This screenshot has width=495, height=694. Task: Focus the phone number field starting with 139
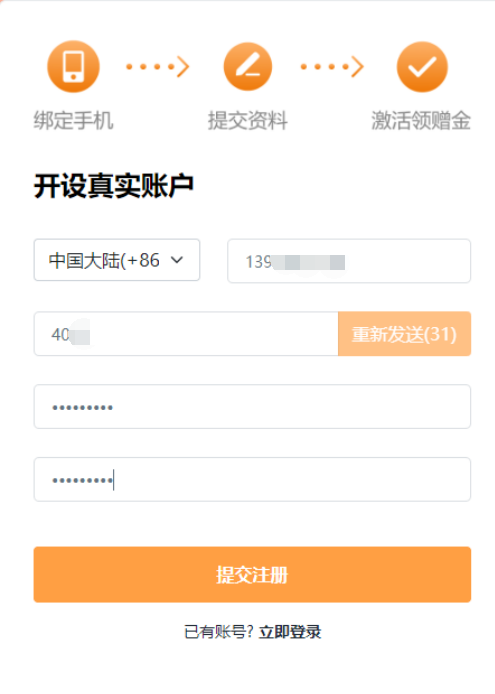coord(349,261)
